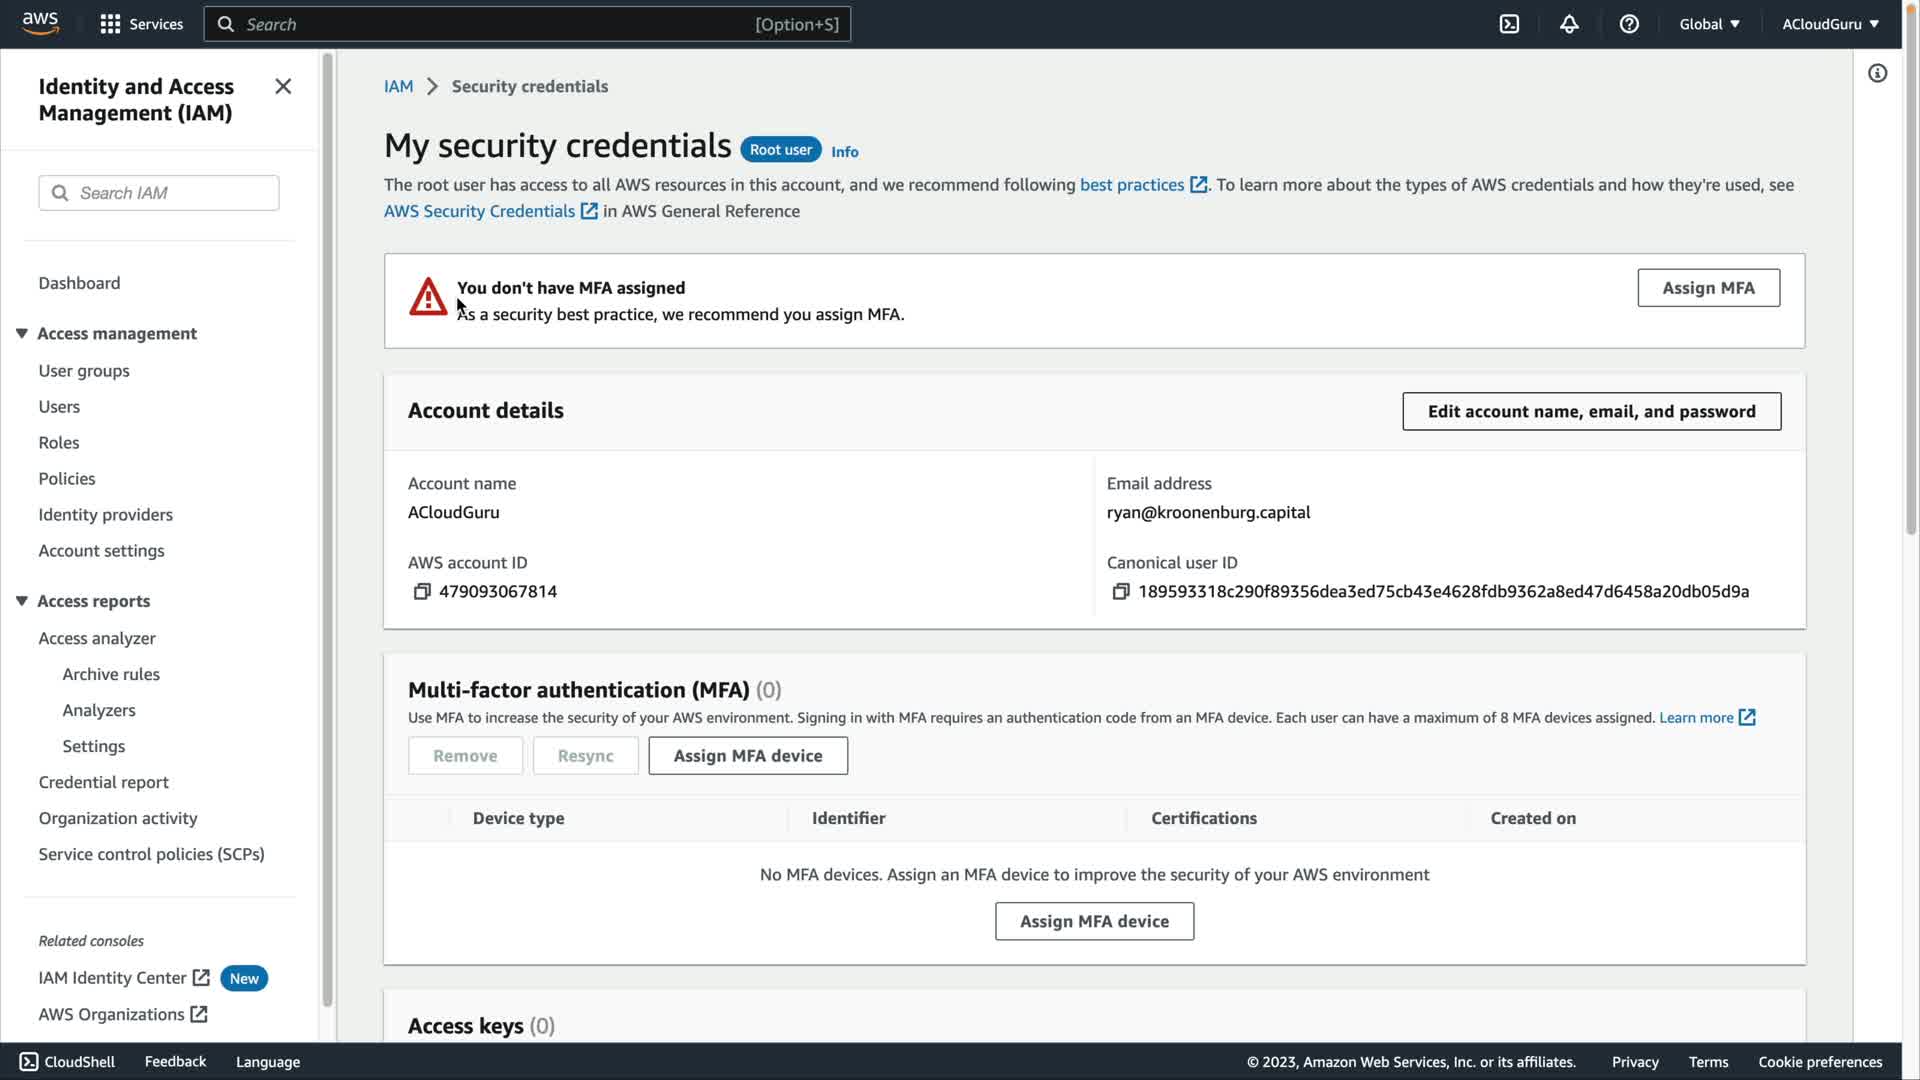The height and width of the screenshot is (1080, 1920).
Task: Open CloudShell icon in top navigation bar
Action: point(1509,24)
